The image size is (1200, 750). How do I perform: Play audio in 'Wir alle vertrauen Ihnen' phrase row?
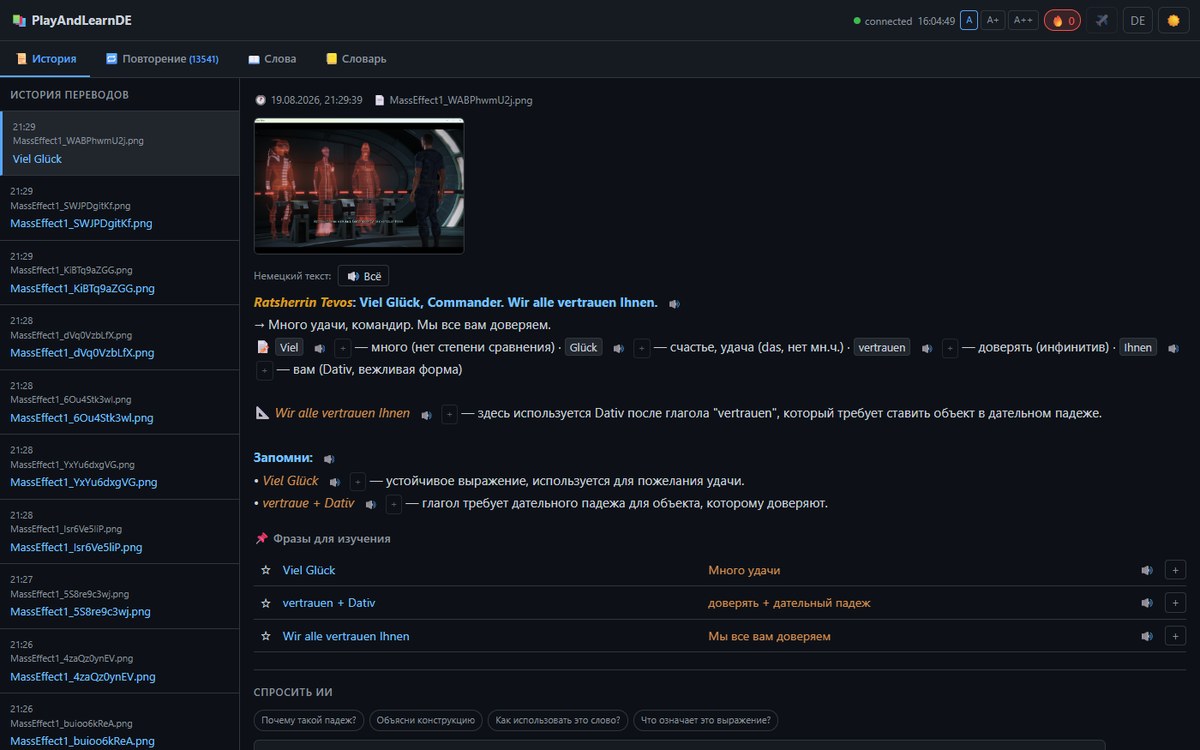coord(1147,636)
